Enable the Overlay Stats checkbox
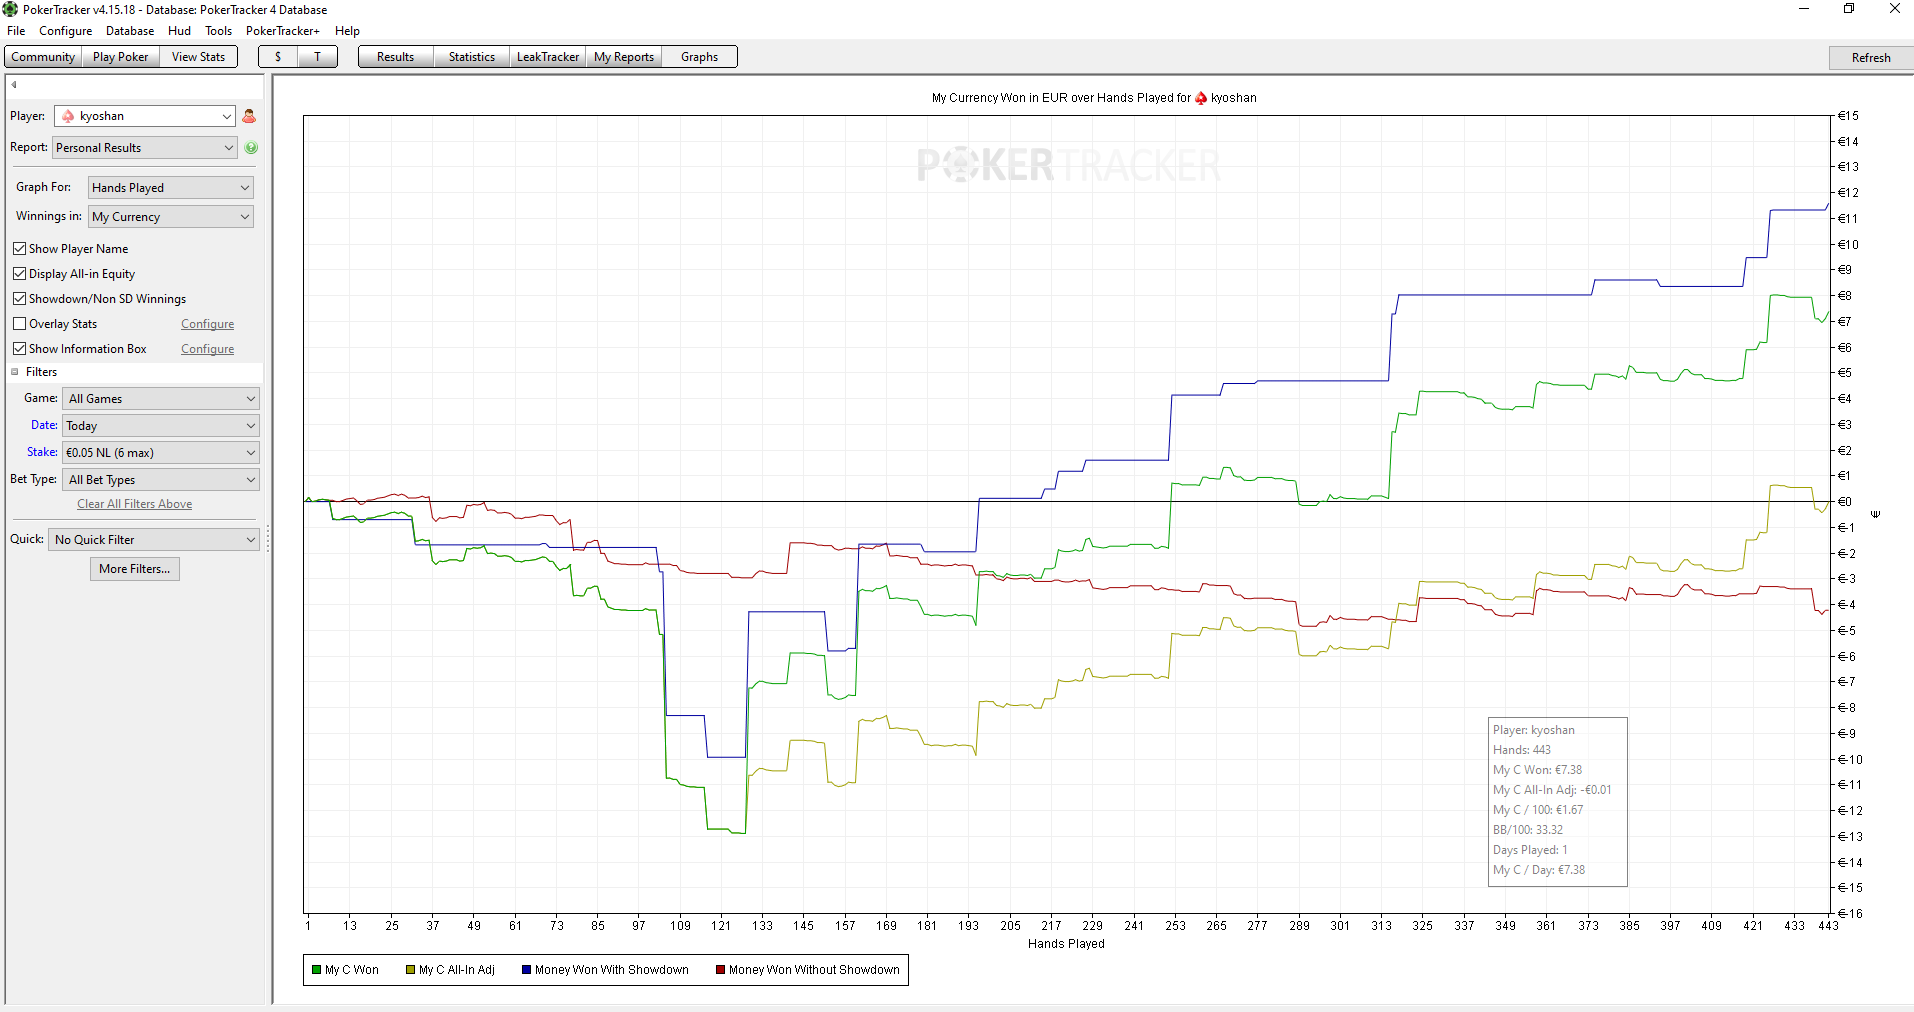Viewport: 1914px width, 1012px height. click(x=19, y=323)
